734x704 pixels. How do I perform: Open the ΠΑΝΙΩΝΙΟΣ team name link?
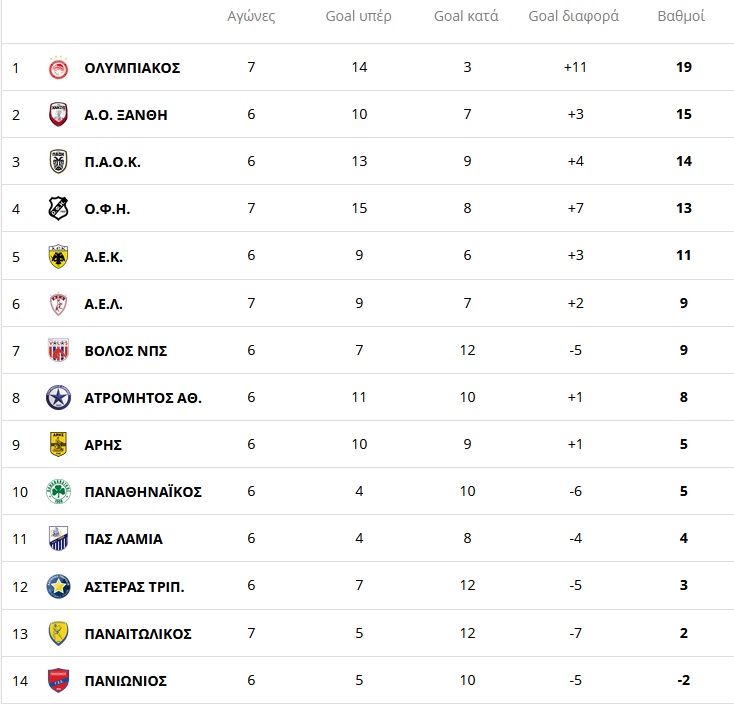[x=126, y=681]
